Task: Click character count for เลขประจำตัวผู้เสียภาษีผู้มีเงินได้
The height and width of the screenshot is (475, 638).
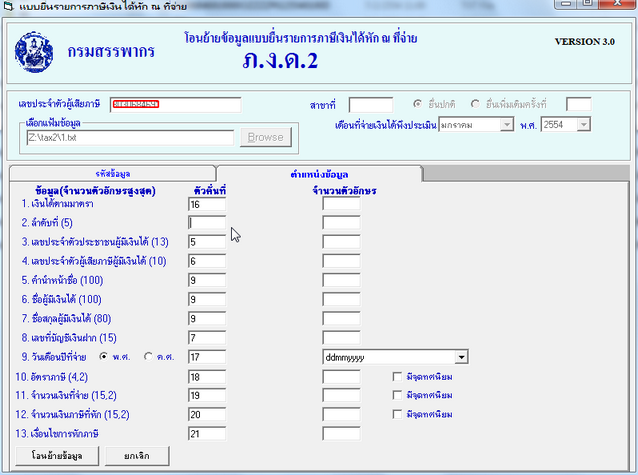Action: tap(341, 261)
